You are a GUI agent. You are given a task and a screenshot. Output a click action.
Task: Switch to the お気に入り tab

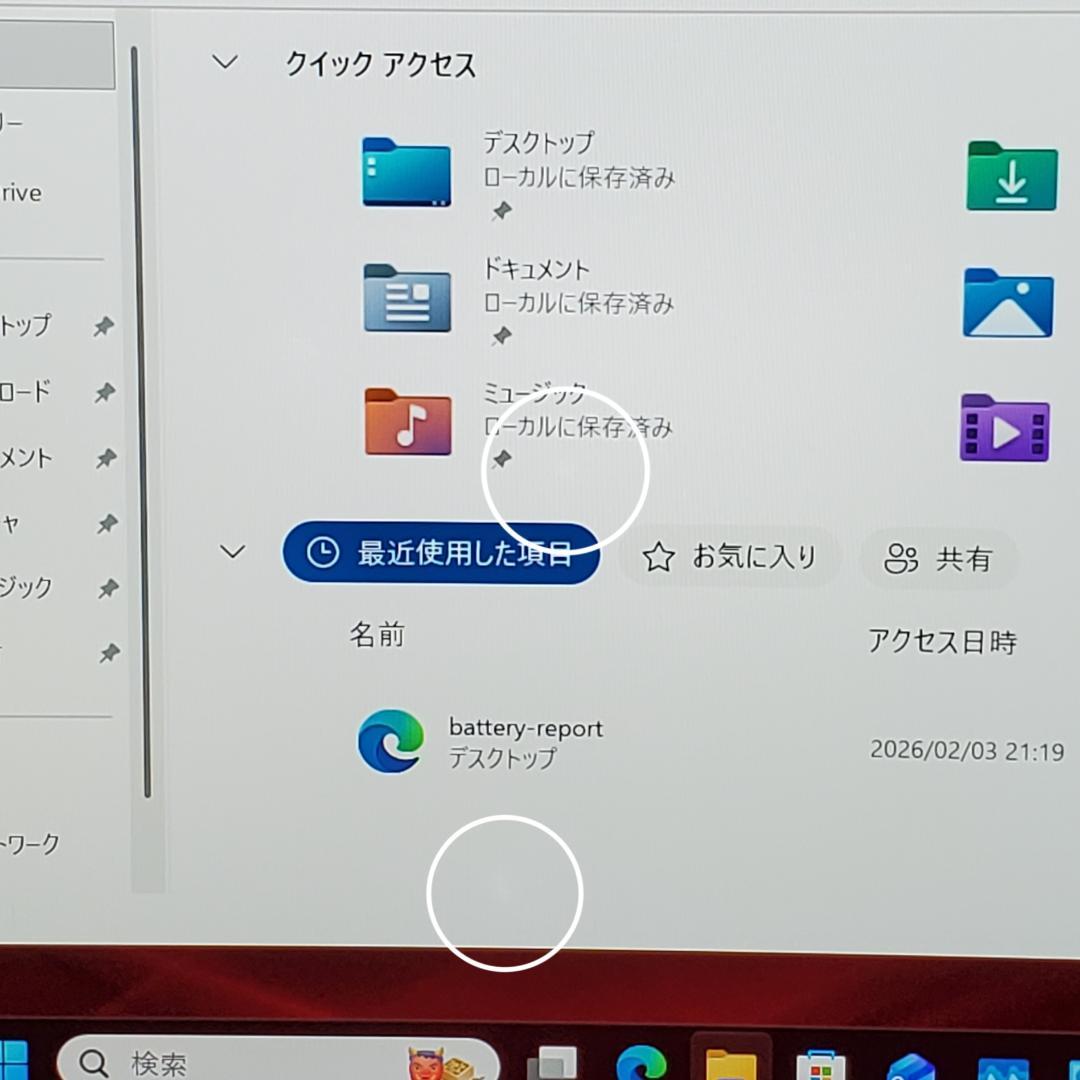(x=732, y=557)
